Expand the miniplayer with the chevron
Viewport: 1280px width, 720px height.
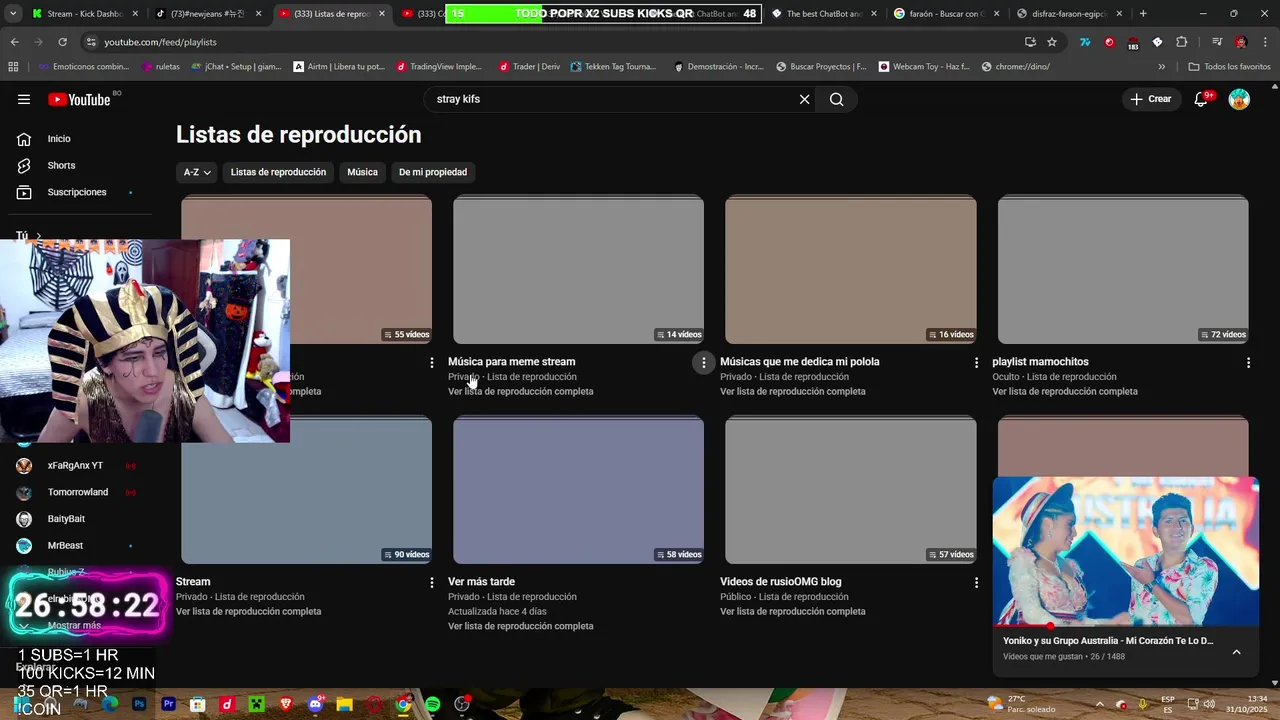[x=1236, y=652]
